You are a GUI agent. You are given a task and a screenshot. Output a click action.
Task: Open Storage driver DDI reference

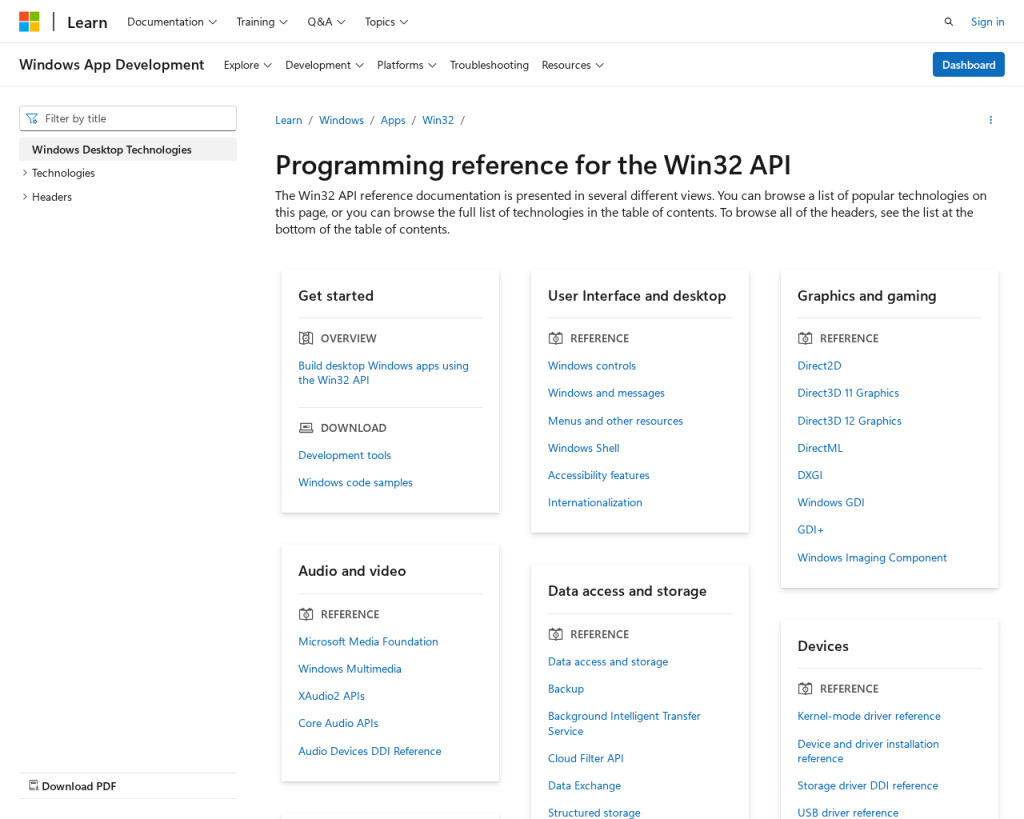point(867,786)
